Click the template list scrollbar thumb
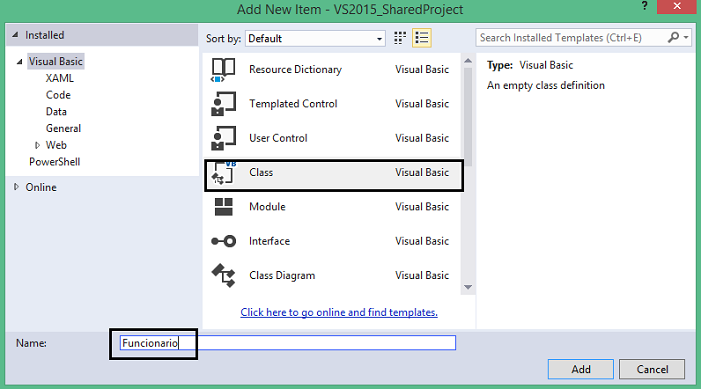Image resolution: width=701 pixels, height=389 pixels. coord(468,116)
